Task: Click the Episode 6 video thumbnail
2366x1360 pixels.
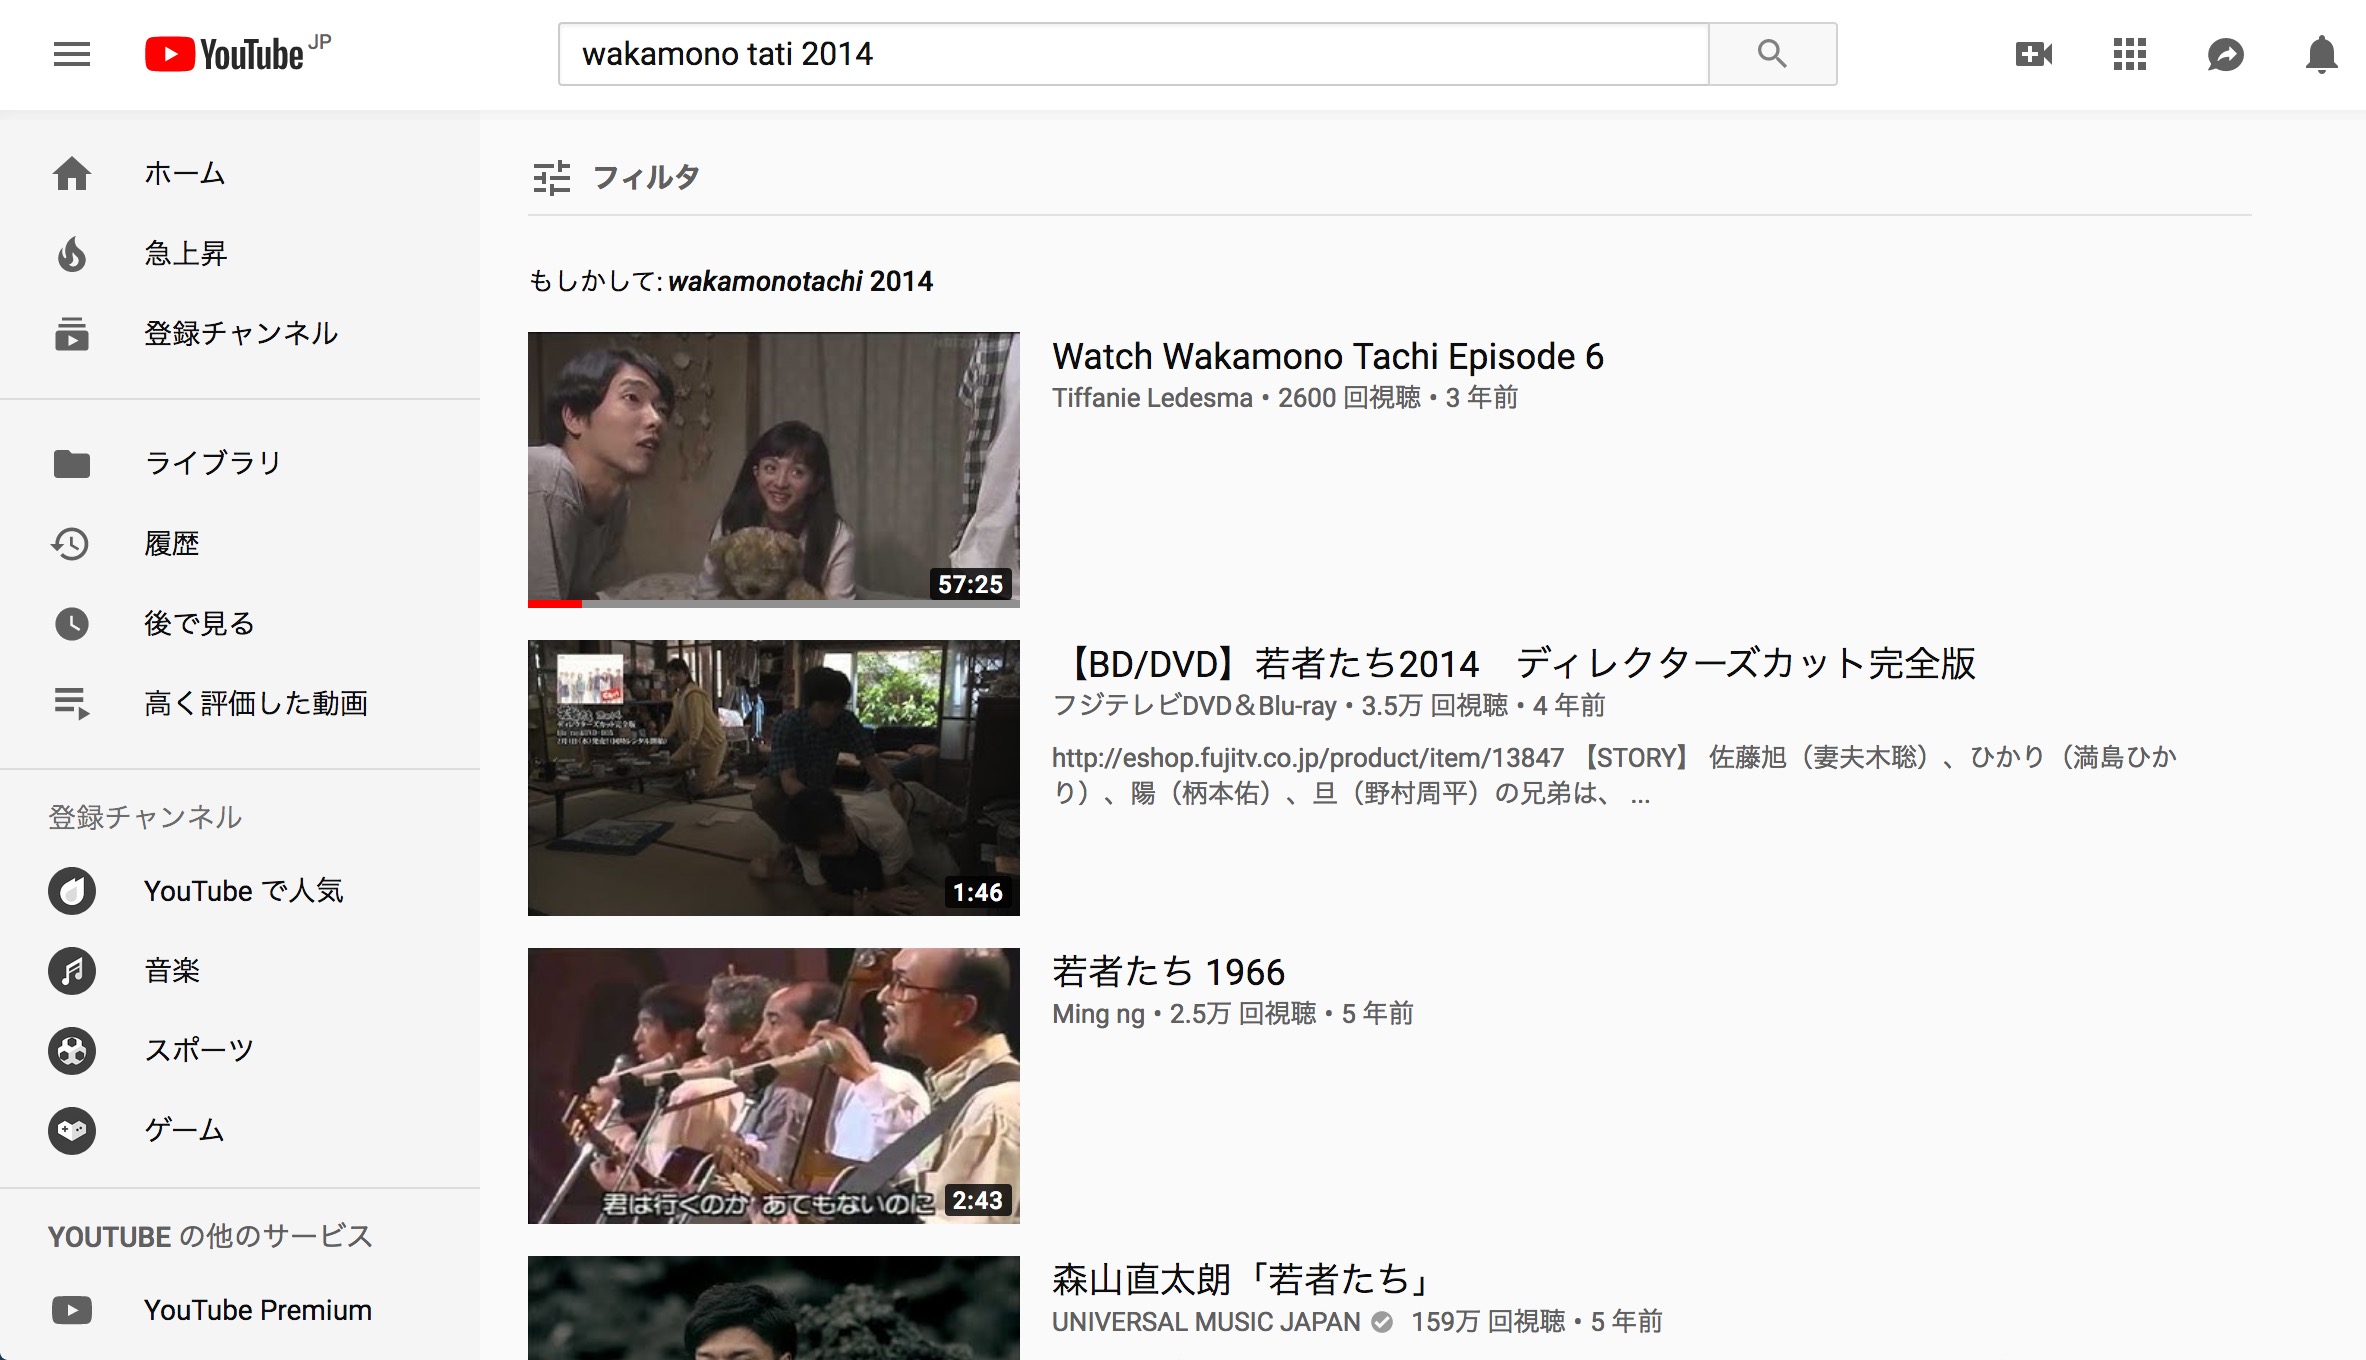Action: click(774, 470)
